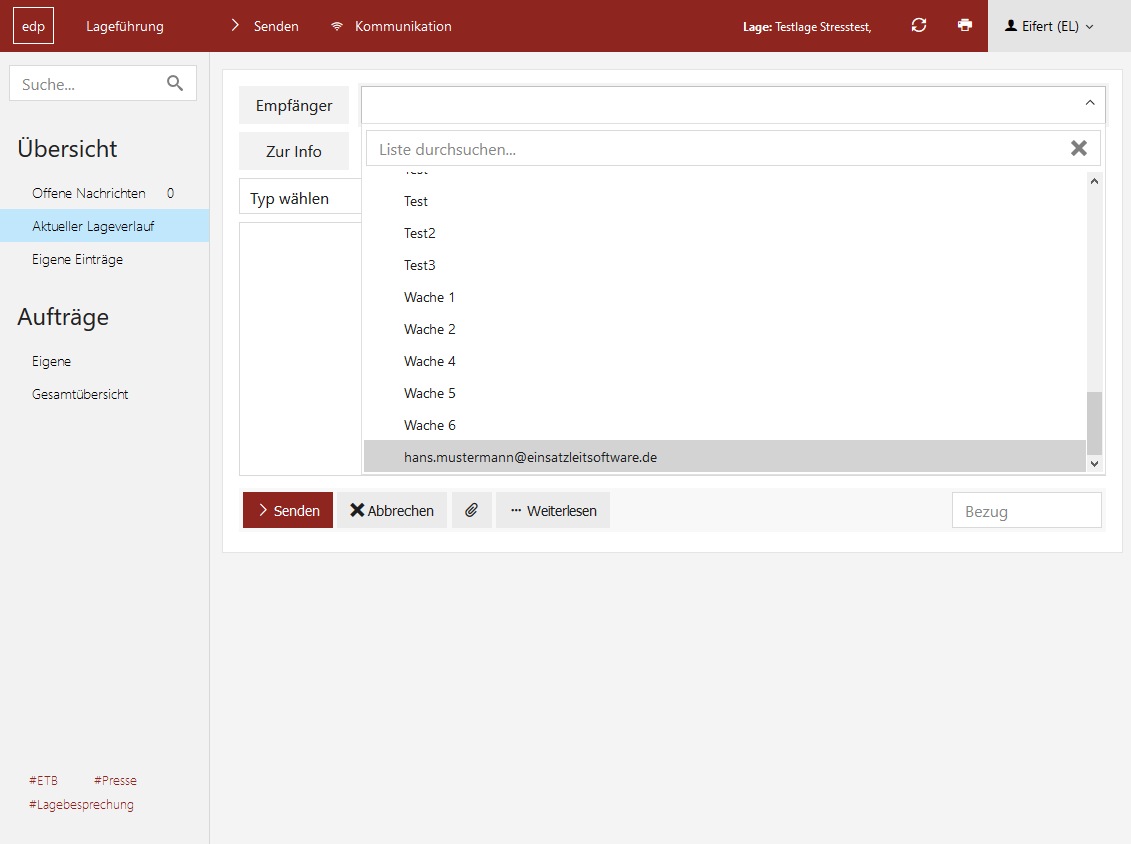This screenshot has height=844, width=1131.
Task: Click the list scrollbar down arrow
Action: coord(1094,464)
